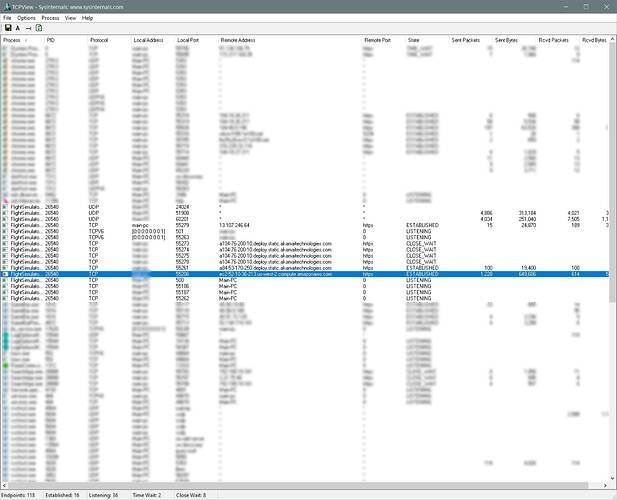Sort by the Remote Port column header
Image resolution: width=617 pixels, height=500 pixels.
tap(384, 40)
